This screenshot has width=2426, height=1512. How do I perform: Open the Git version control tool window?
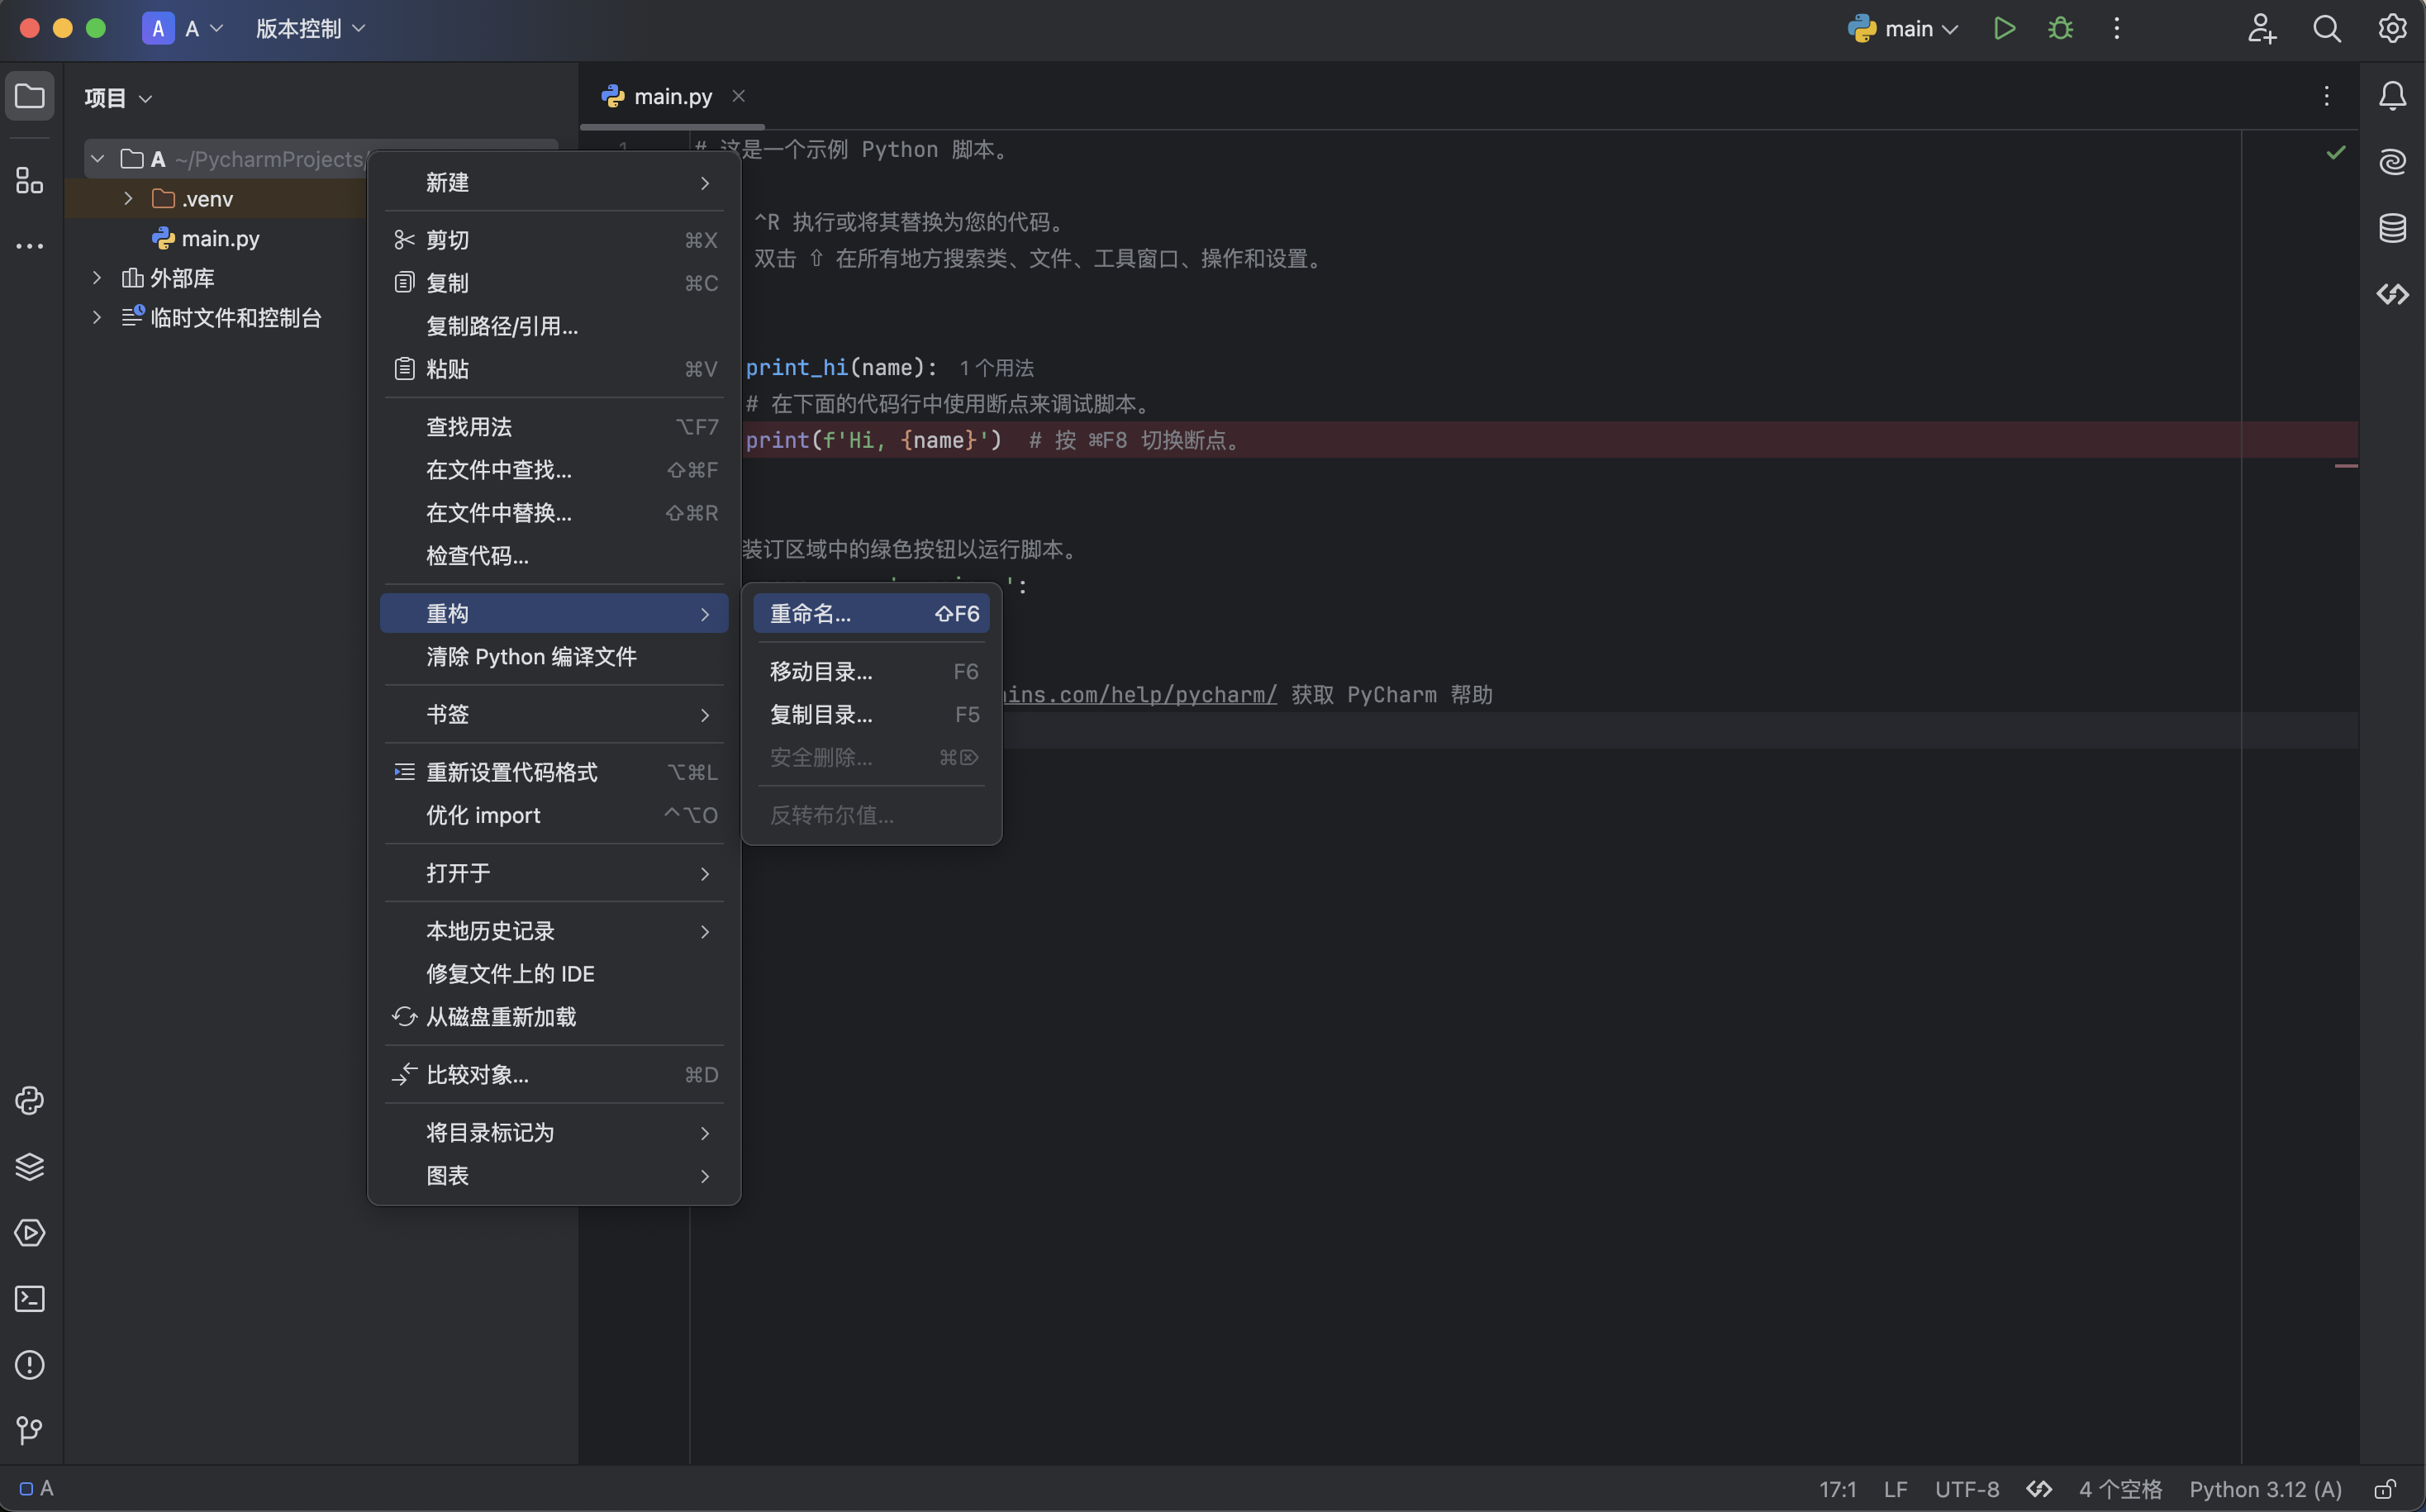29,1431
